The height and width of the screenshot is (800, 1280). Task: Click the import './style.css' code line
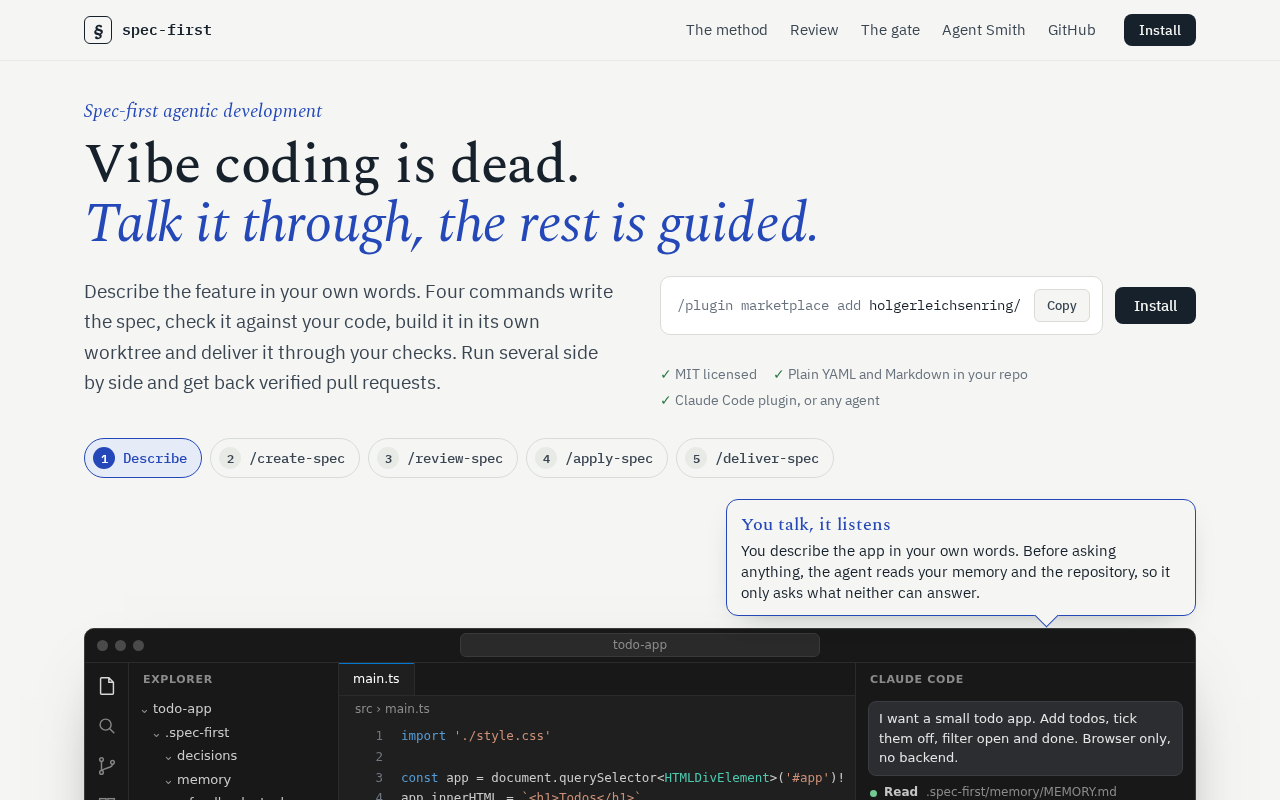pos(476,736)
